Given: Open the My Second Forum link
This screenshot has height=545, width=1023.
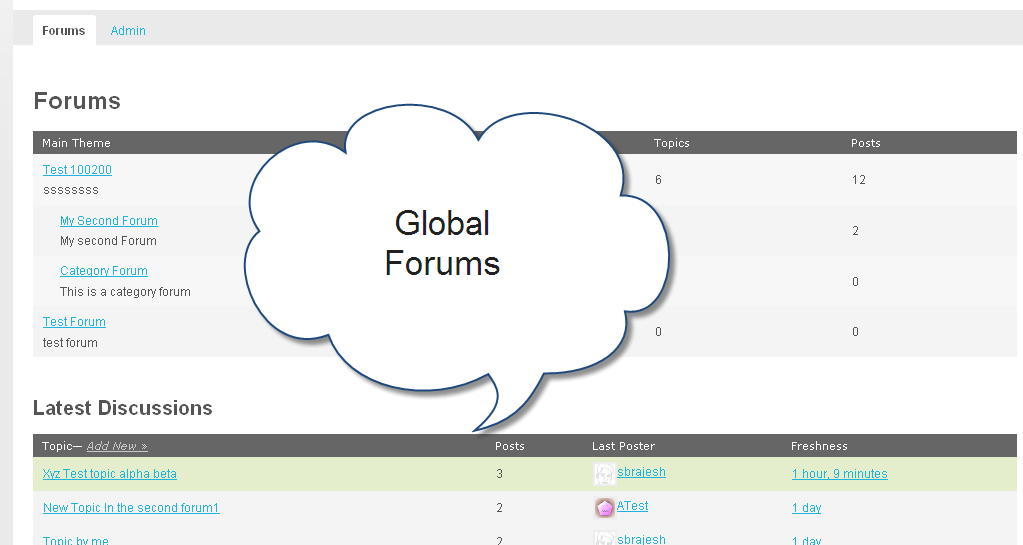Looking at the screenshot, I should pos(109,221).
